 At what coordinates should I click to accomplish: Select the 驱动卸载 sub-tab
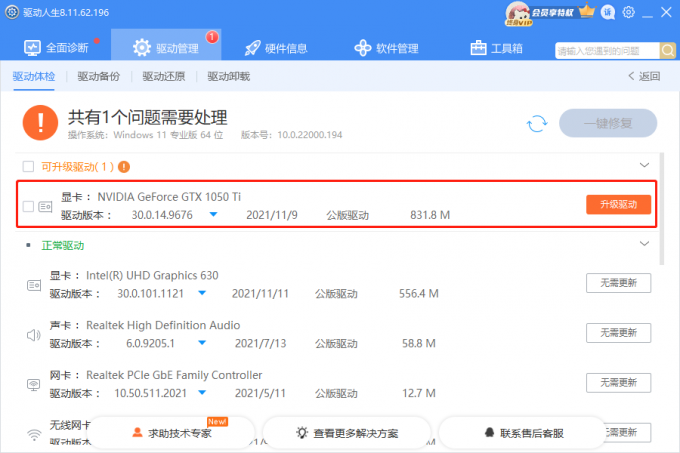pos(229,77)
